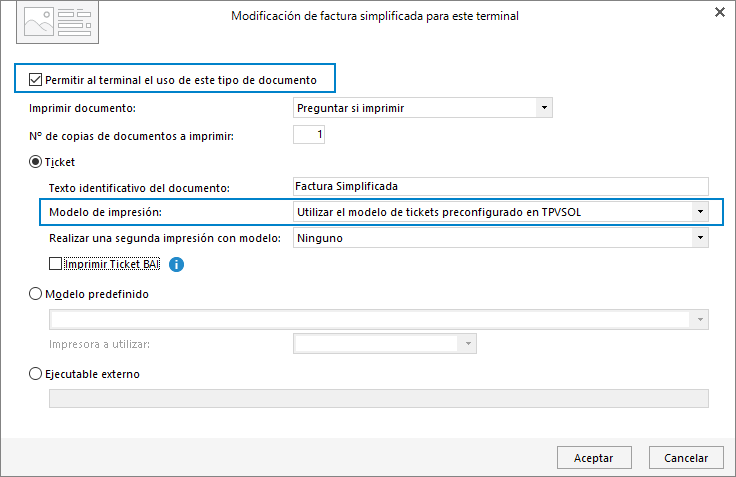Click the Ejecutable externo path field
This screenshot has width=736, height=477.
pos(379,399)
